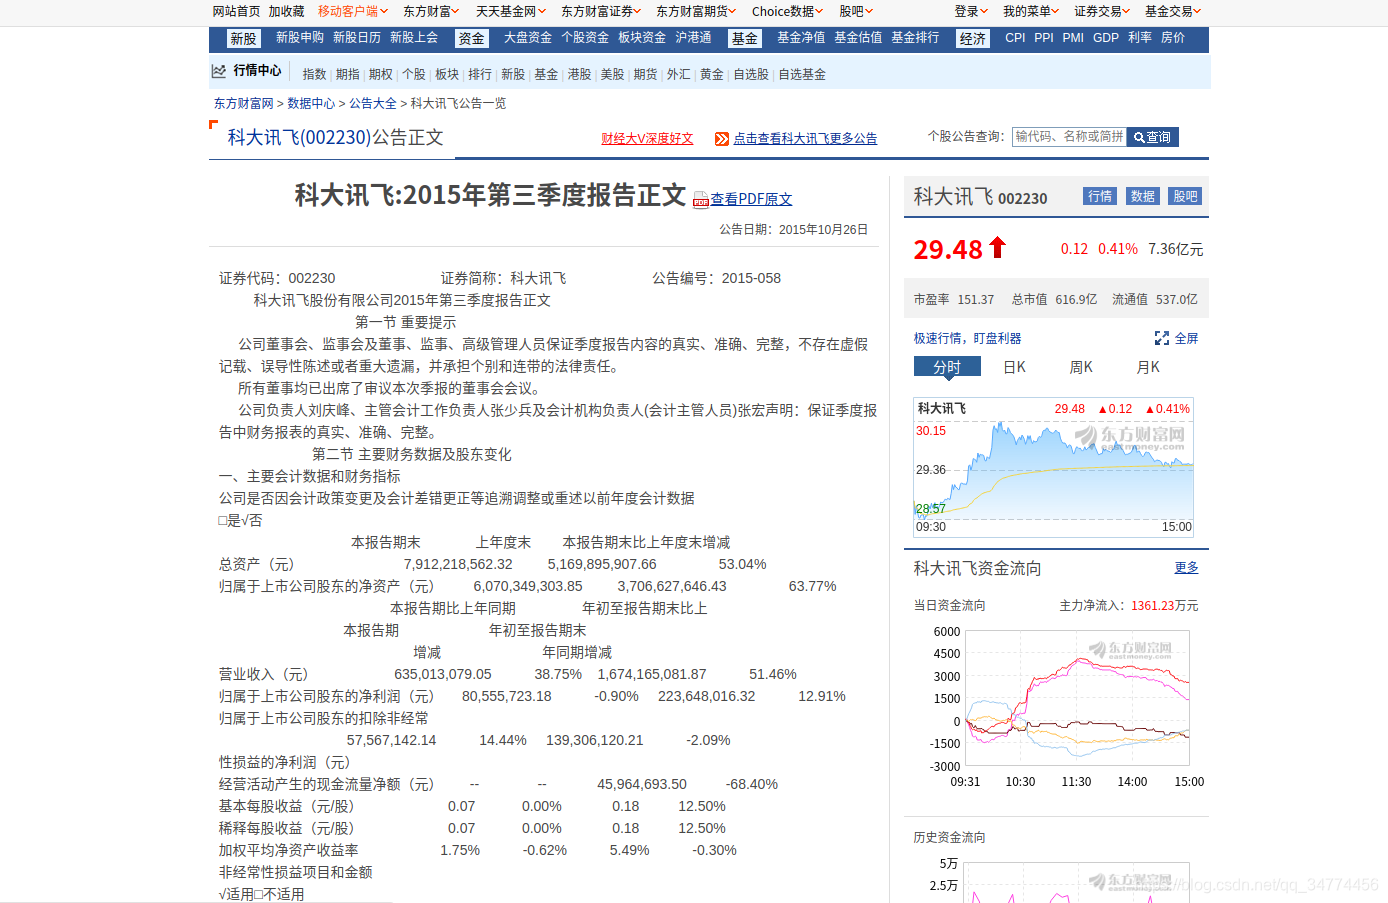
Task: Click the 行情 button beside 002230
Action: pyautogui.click(x=1100, y=196)
